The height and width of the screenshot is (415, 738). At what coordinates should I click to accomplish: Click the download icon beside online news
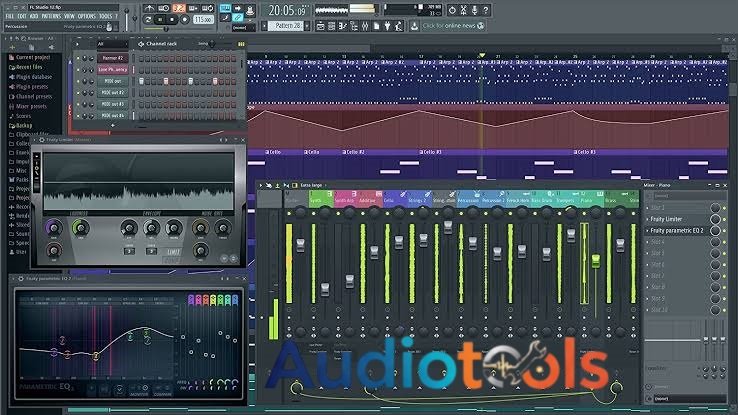414,26
